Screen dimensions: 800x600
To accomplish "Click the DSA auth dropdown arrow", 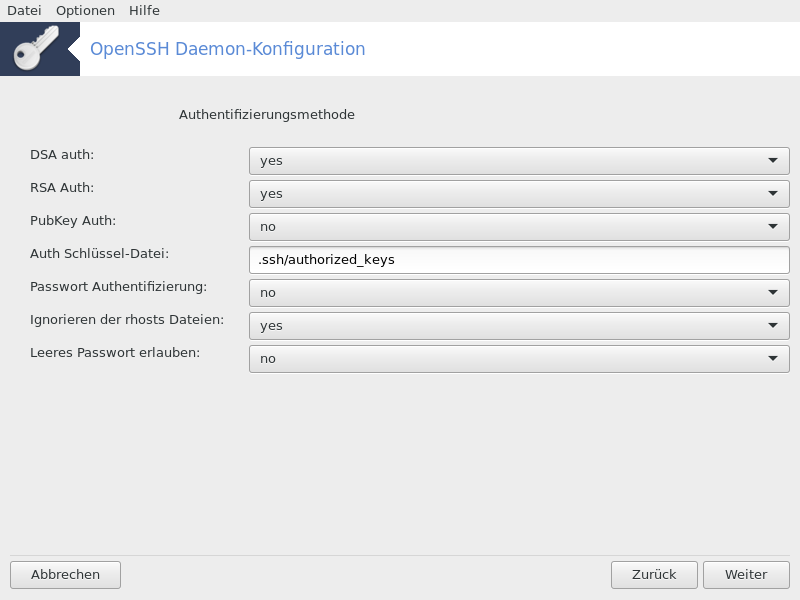I will [773, 161].
